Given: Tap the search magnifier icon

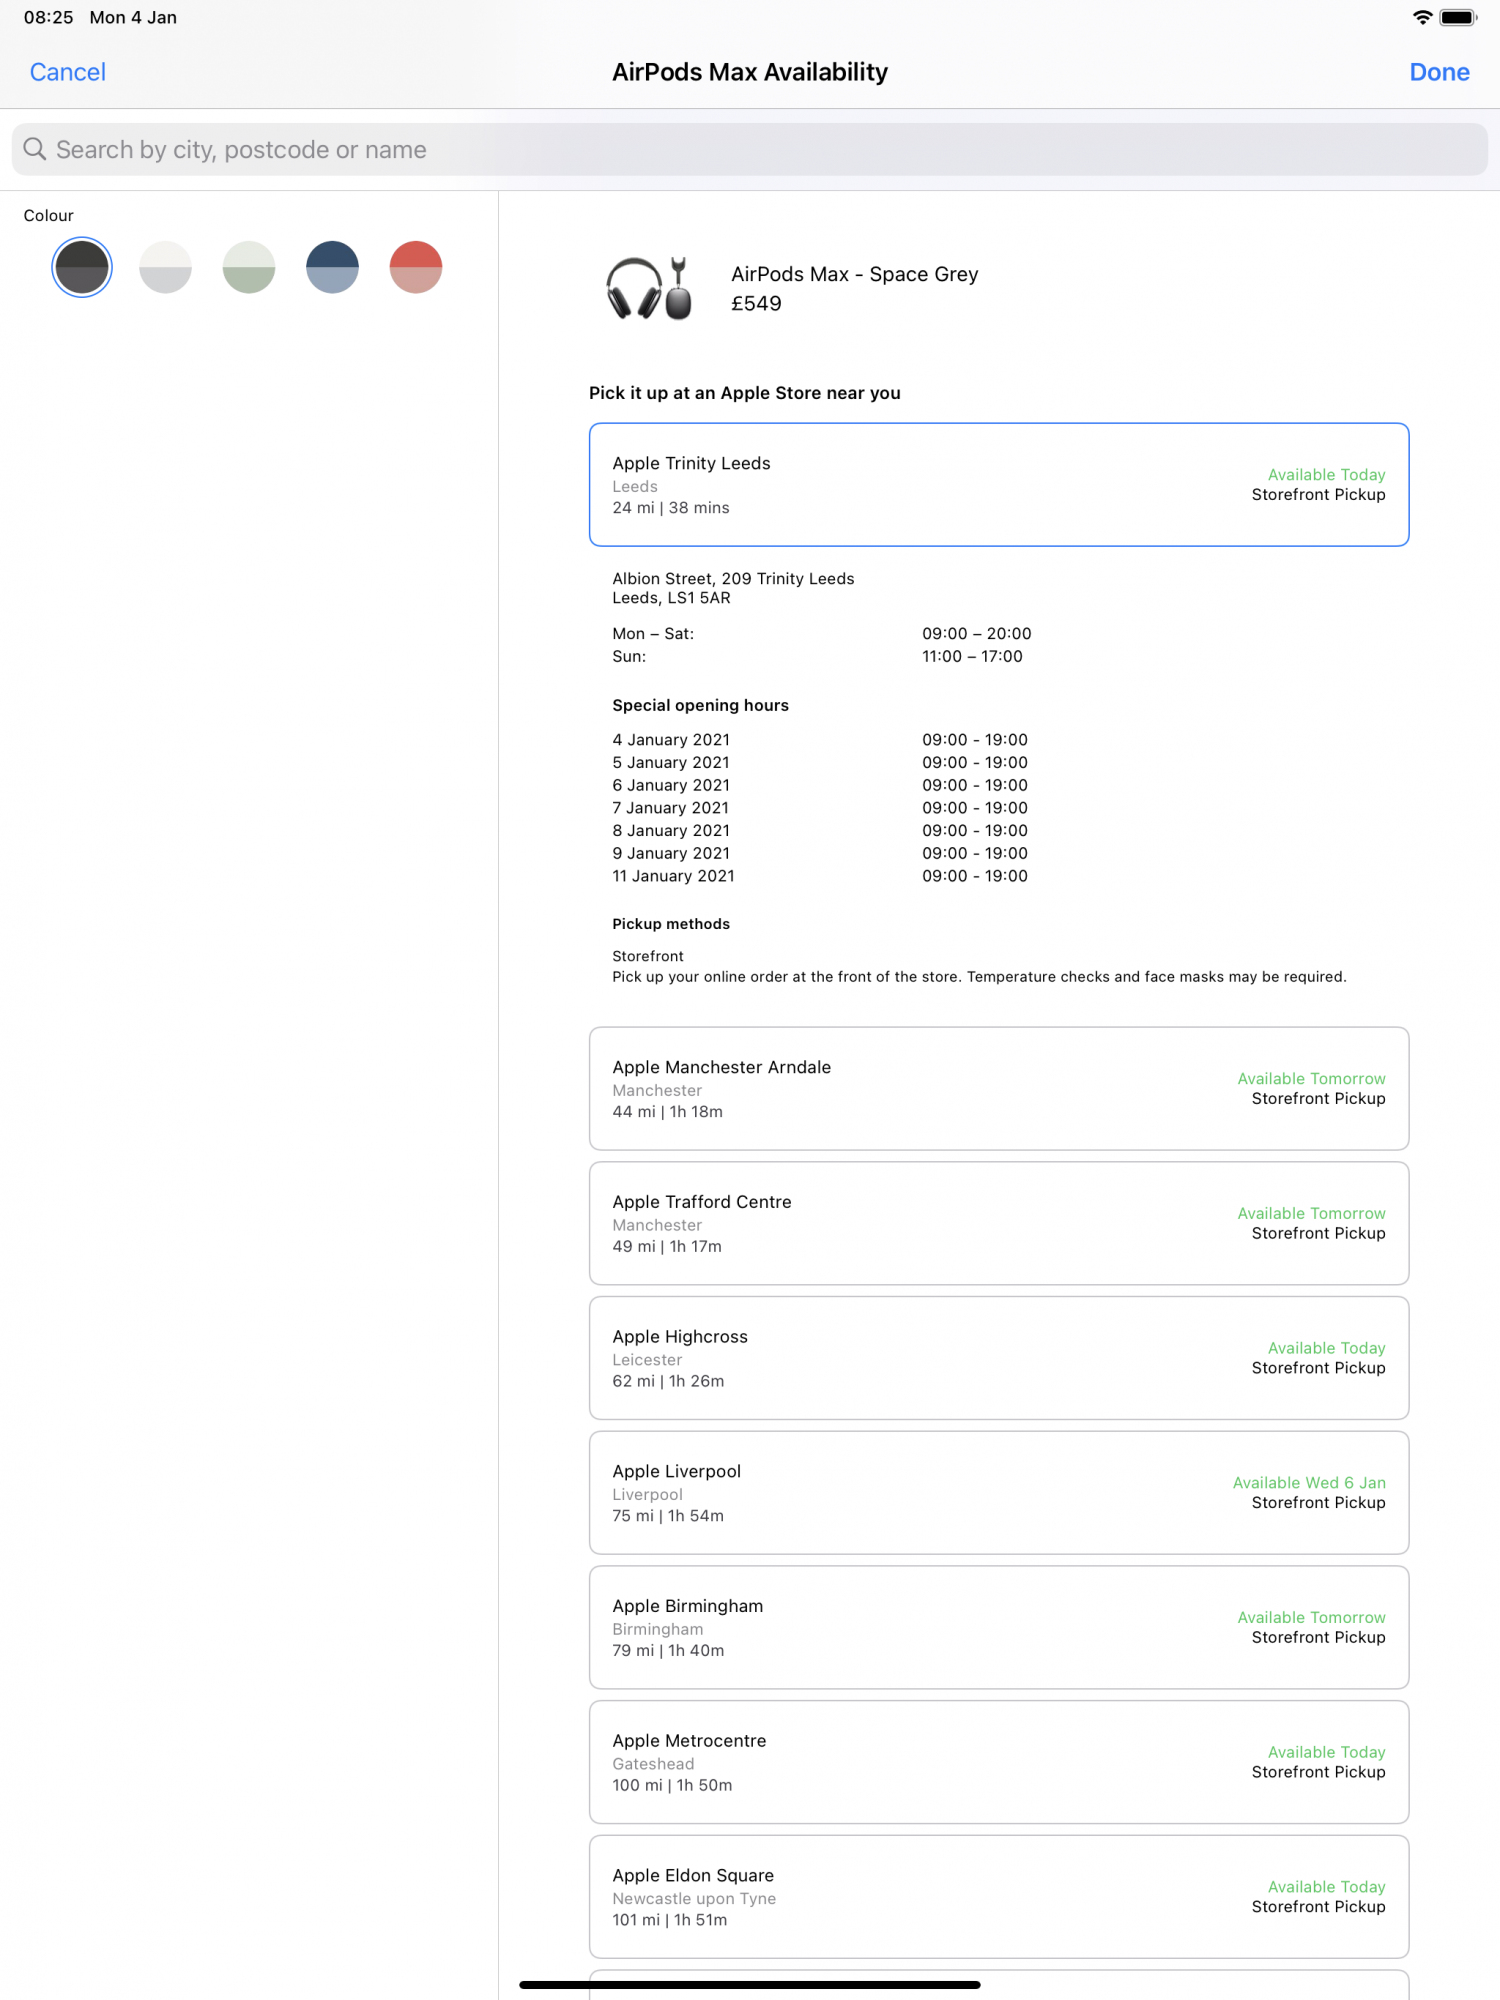Looking at the screenshot, I should pyautogui.click(x=35, y=149).
